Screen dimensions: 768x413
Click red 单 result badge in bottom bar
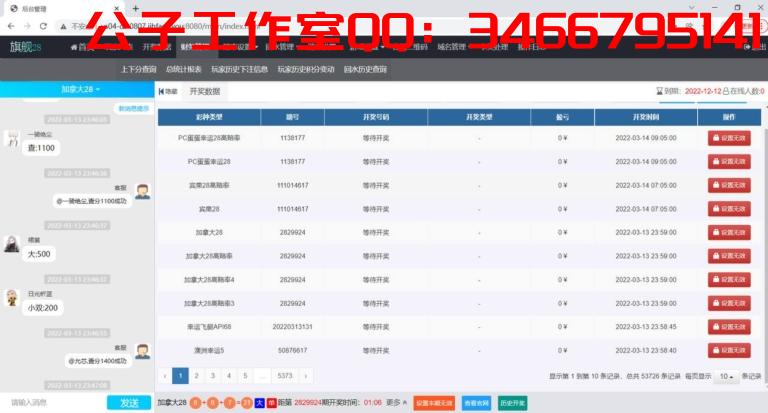(272, 403)
